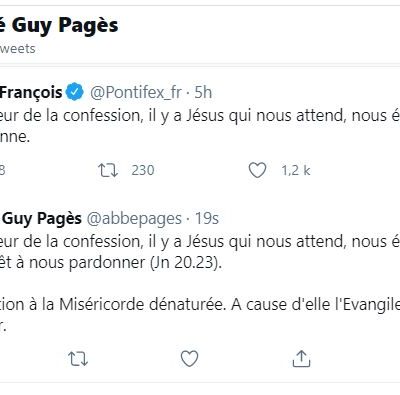This screenshot has height=395, width=400.
Task: Open the 1,2 k likes count
Action: tap(296, 170)
